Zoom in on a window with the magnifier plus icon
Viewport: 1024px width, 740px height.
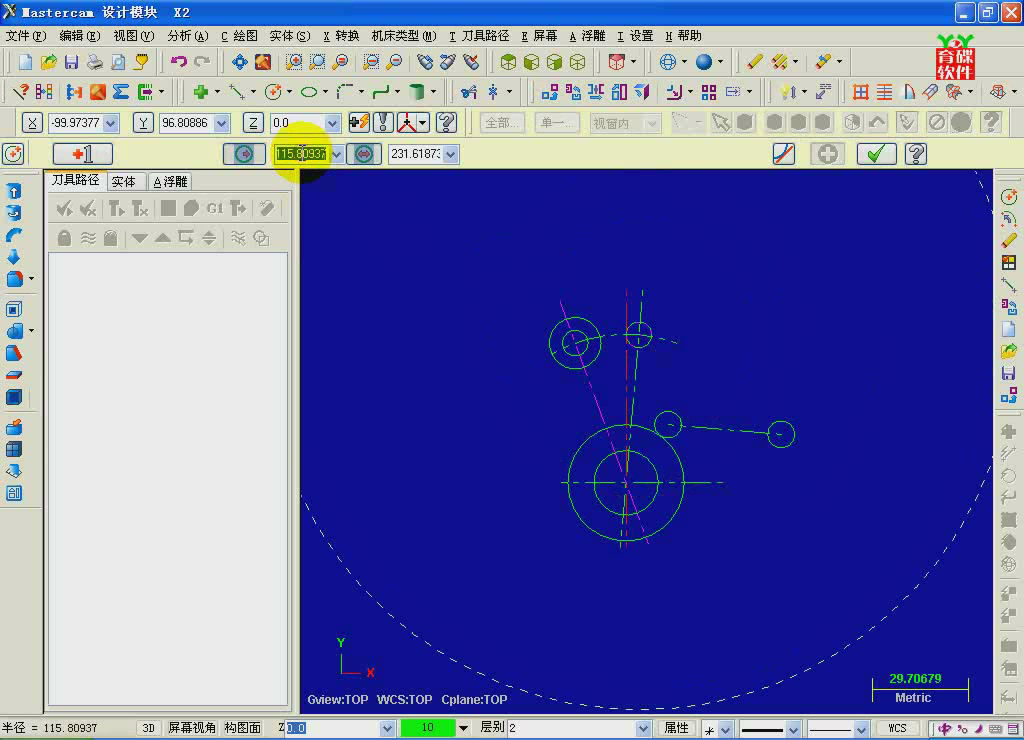tap(294, 62)
